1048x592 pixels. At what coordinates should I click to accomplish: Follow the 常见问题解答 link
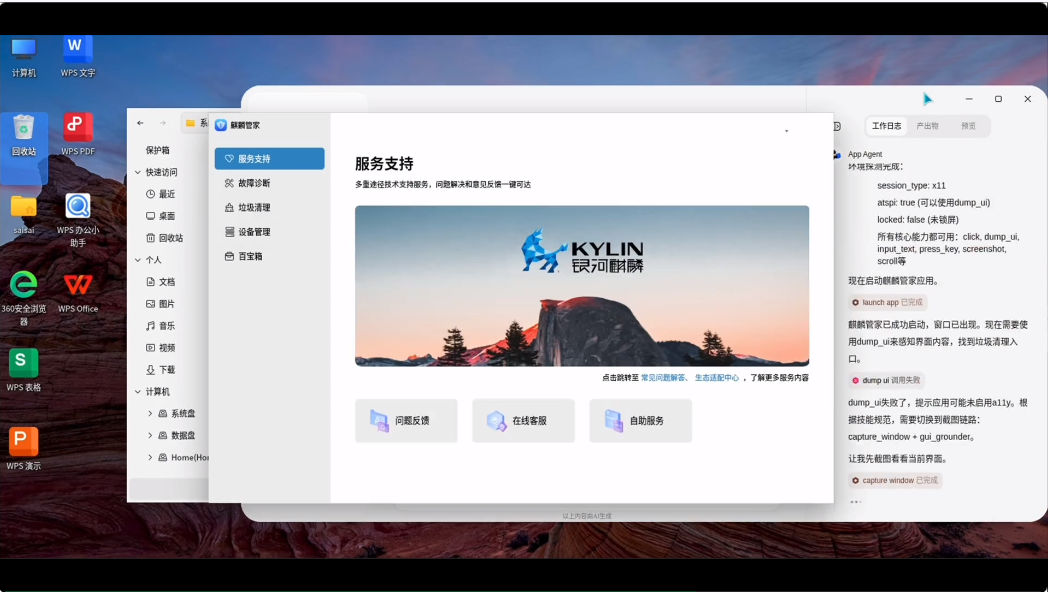click(x=663, y=378)
